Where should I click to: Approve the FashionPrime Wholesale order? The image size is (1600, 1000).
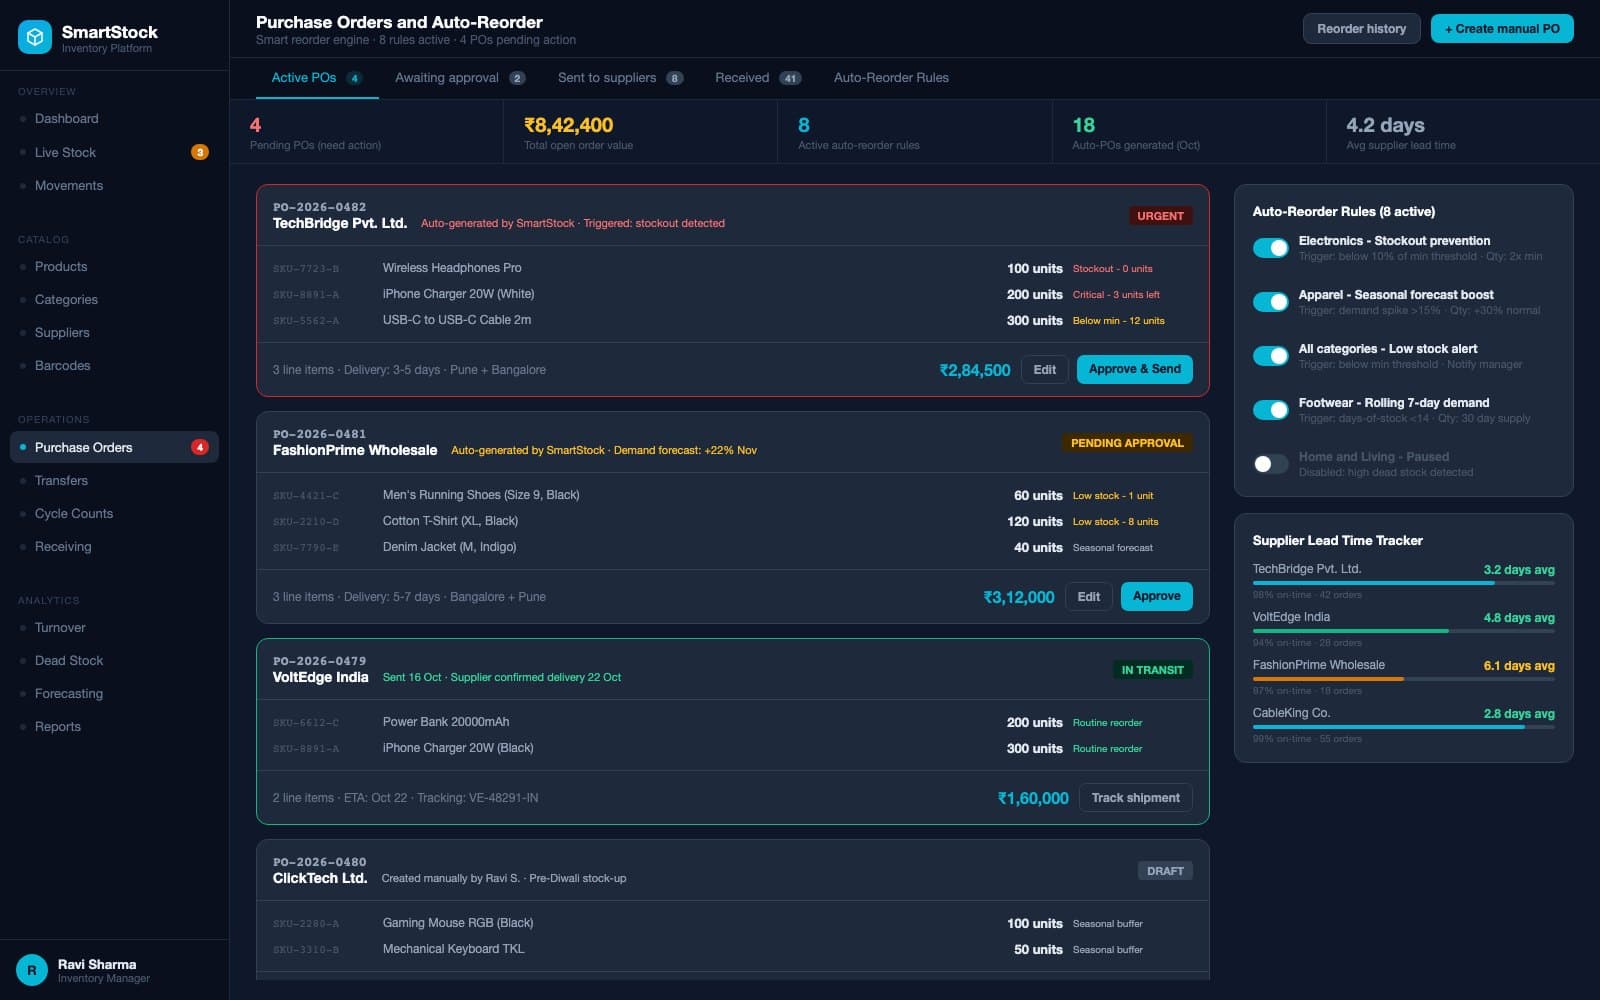tap(1156, 596)
